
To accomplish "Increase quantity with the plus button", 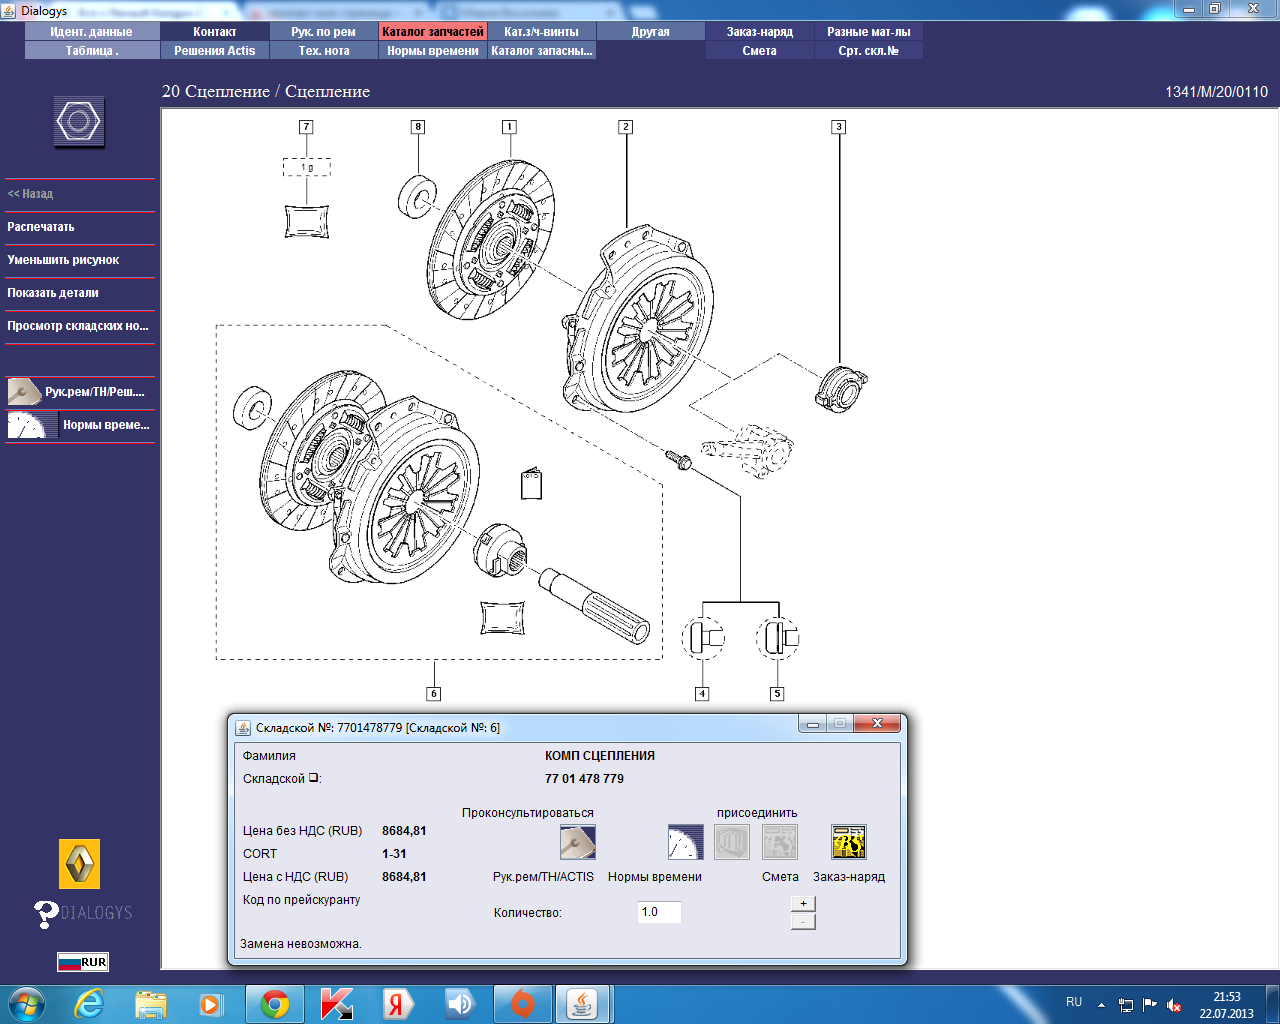I will [803, 904].
